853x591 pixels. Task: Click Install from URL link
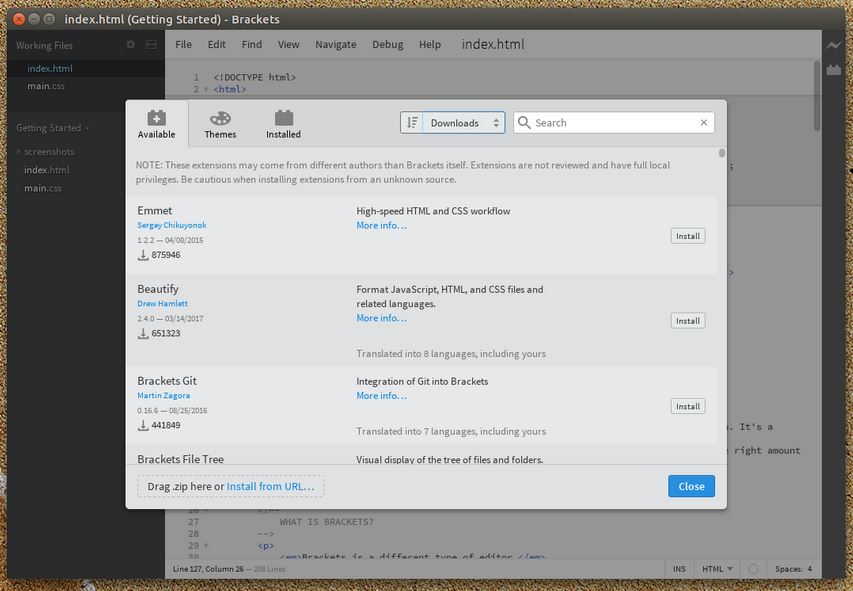[270, 486]
